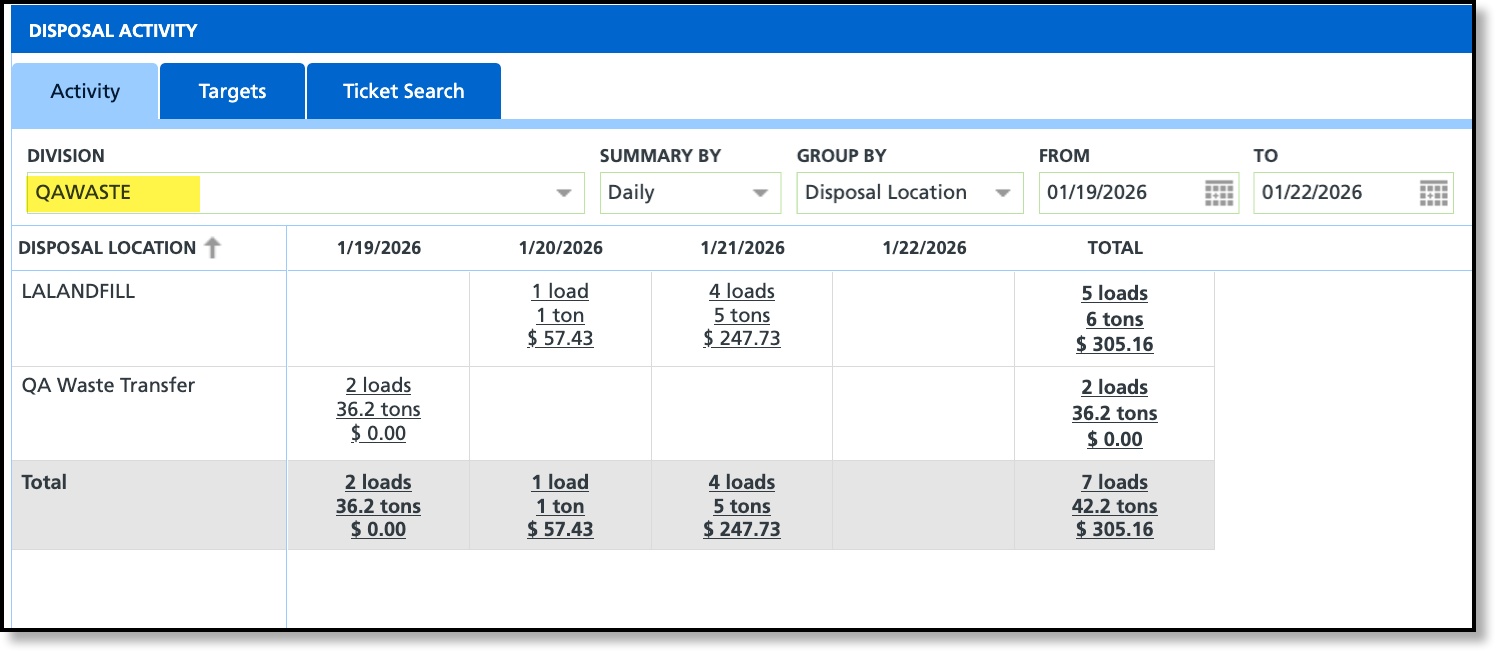Open LALANDFILL total 5 loads link
Screen dimensions: 1496x652
pos(1115,294)
